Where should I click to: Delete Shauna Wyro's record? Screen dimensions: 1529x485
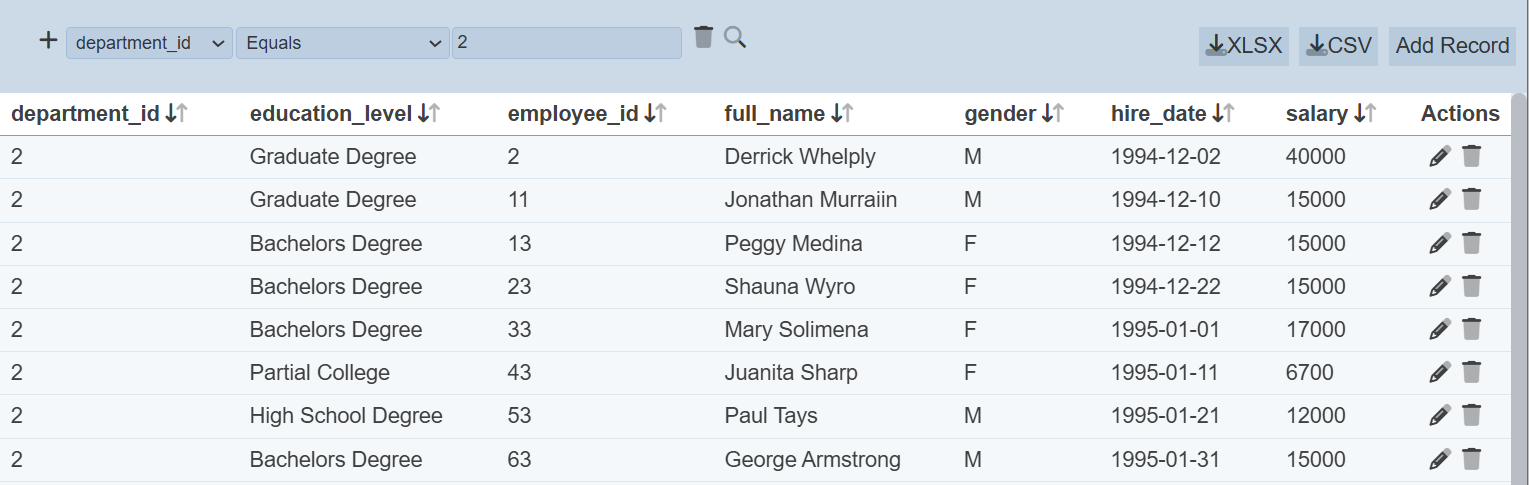1471,286
